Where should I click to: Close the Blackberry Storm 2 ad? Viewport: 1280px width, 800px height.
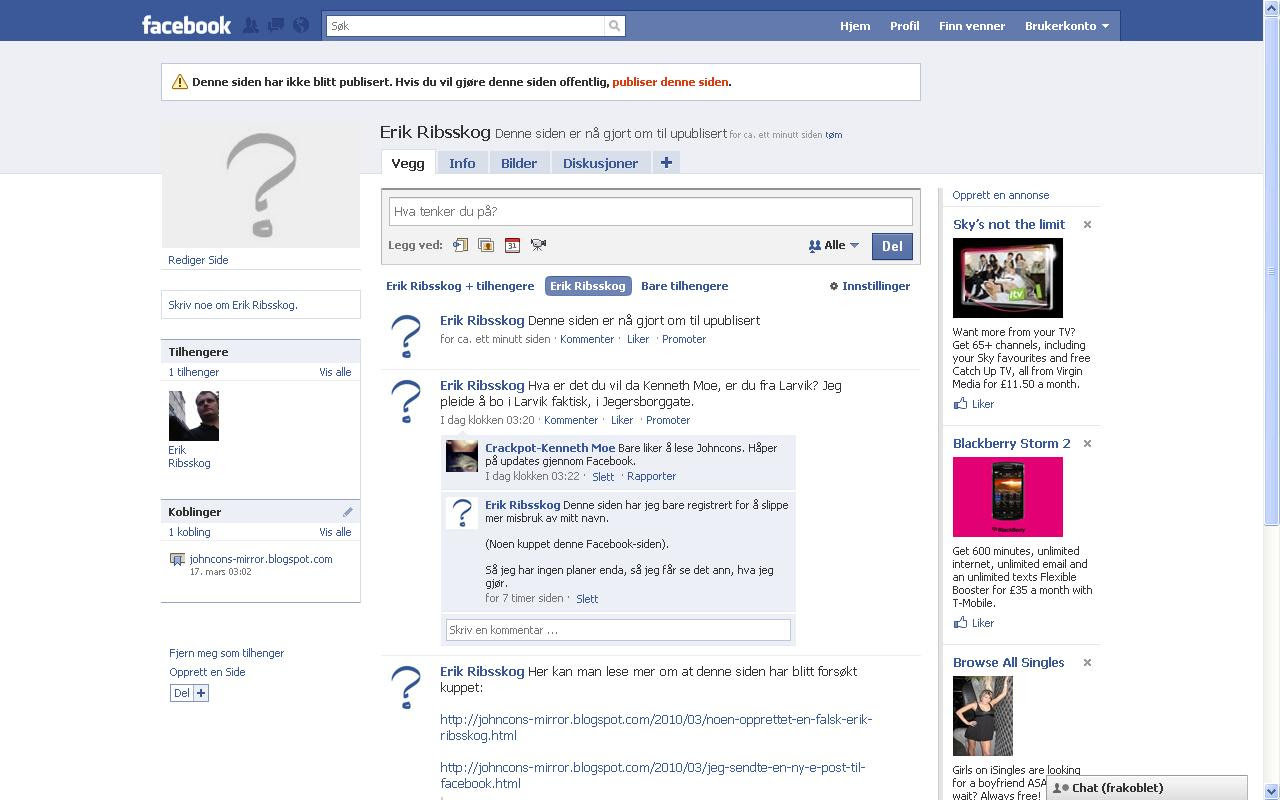click(x=1087, y=444)
